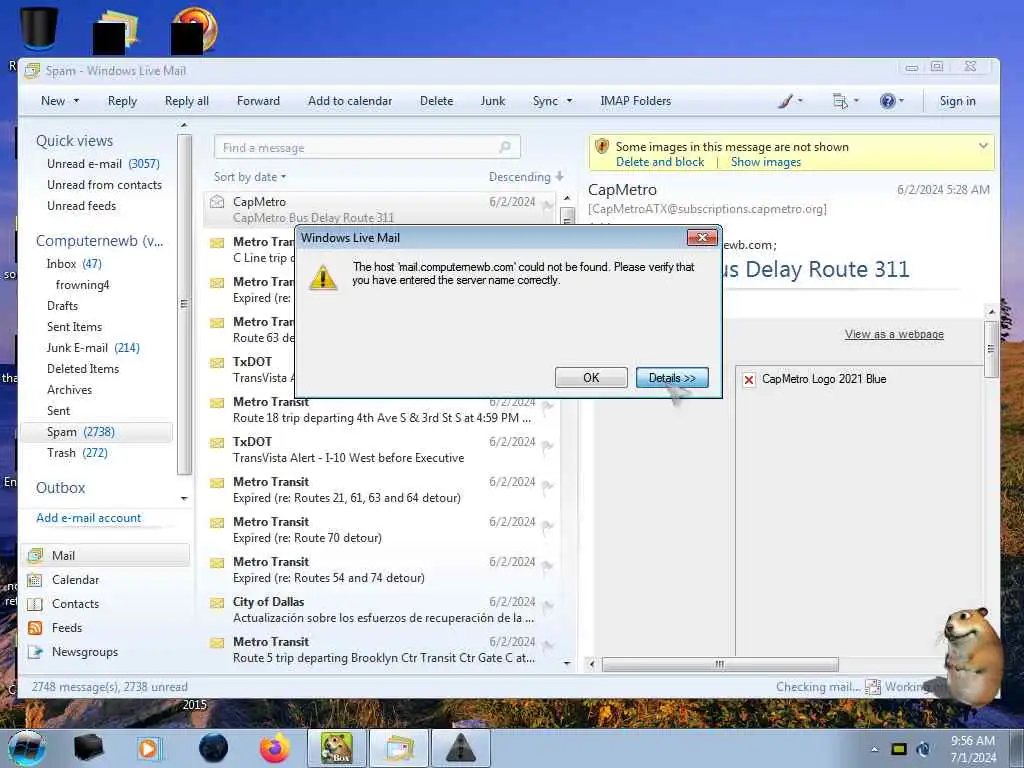Switch to Contacts view
This screenshot has height=768, width=1024.
click(75, 604)
